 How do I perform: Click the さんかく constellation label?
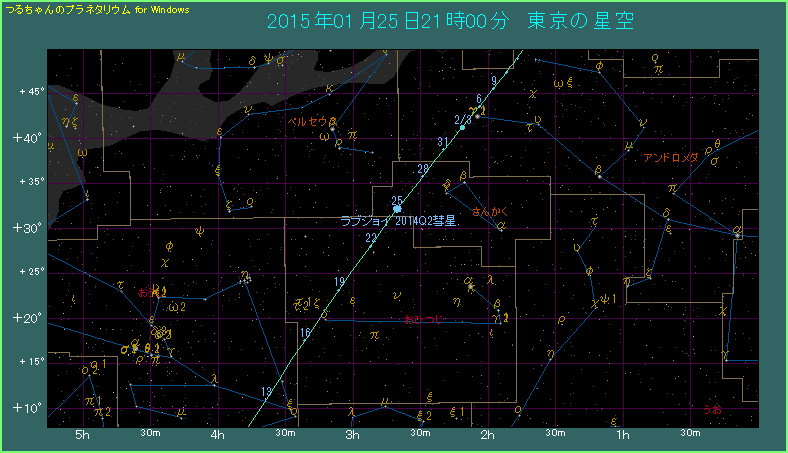click(492, 212)
